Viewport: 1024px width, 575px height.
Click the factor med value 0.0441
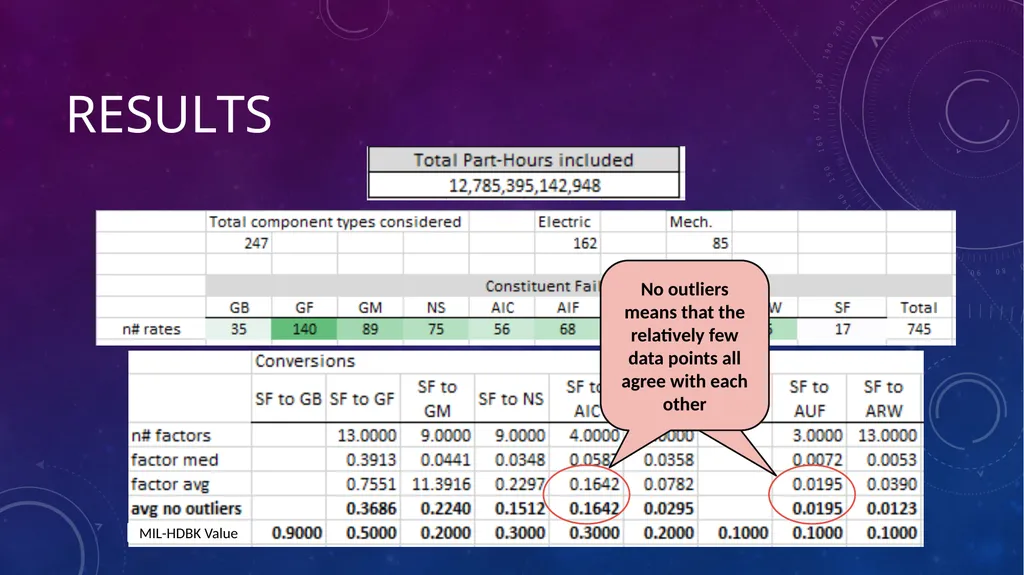445,460
